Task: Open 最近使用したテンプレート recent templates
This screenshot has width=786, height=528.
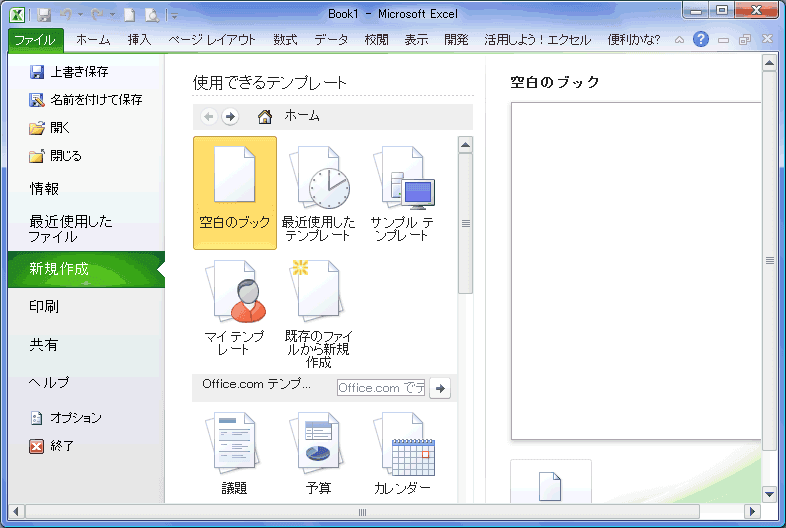Action: tap(318, 192)
